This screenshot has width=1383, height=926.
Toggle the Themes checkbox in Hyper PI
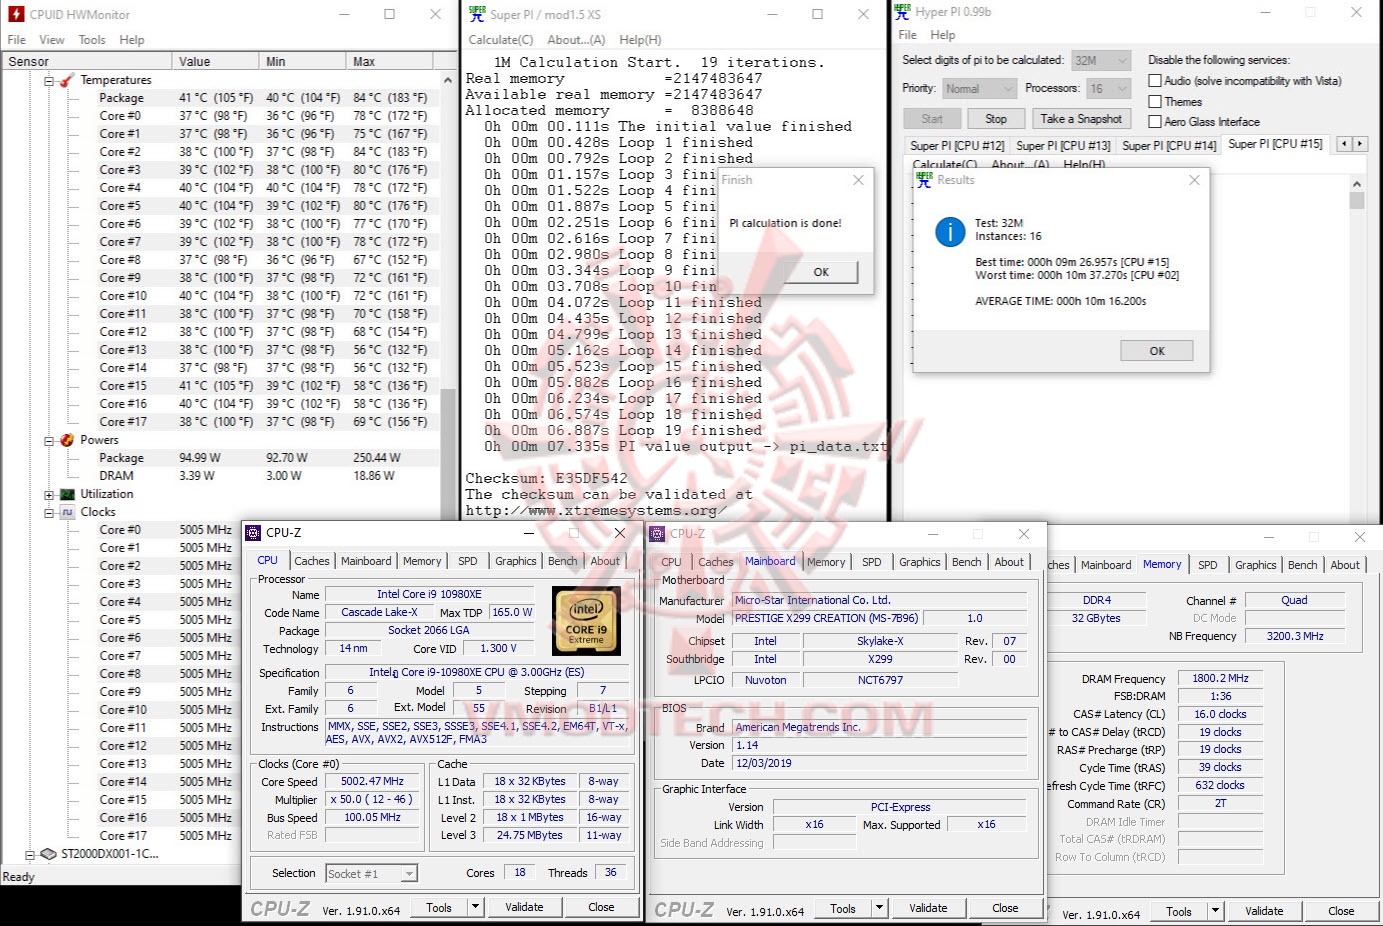(x=1155, y=102)
